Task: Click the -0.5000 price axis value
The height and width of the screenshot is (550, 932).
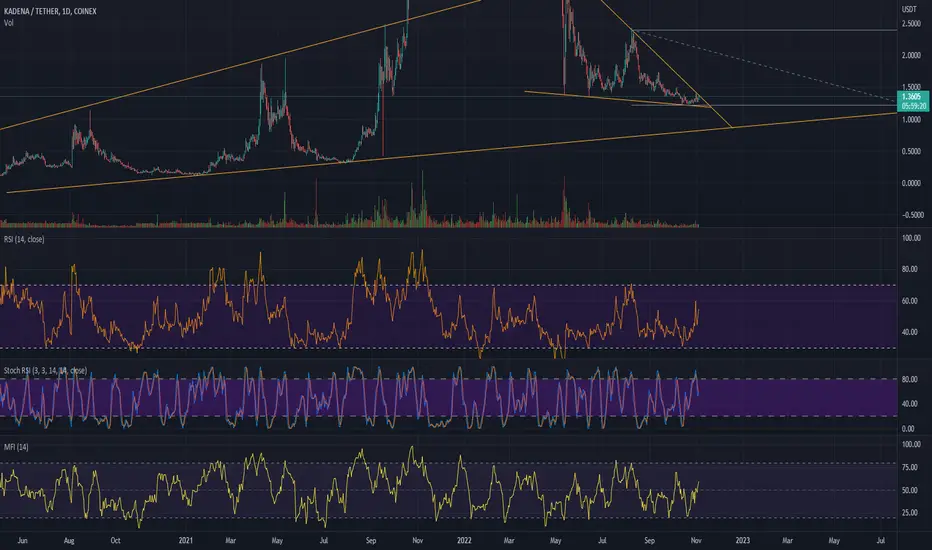Action: 912,215
